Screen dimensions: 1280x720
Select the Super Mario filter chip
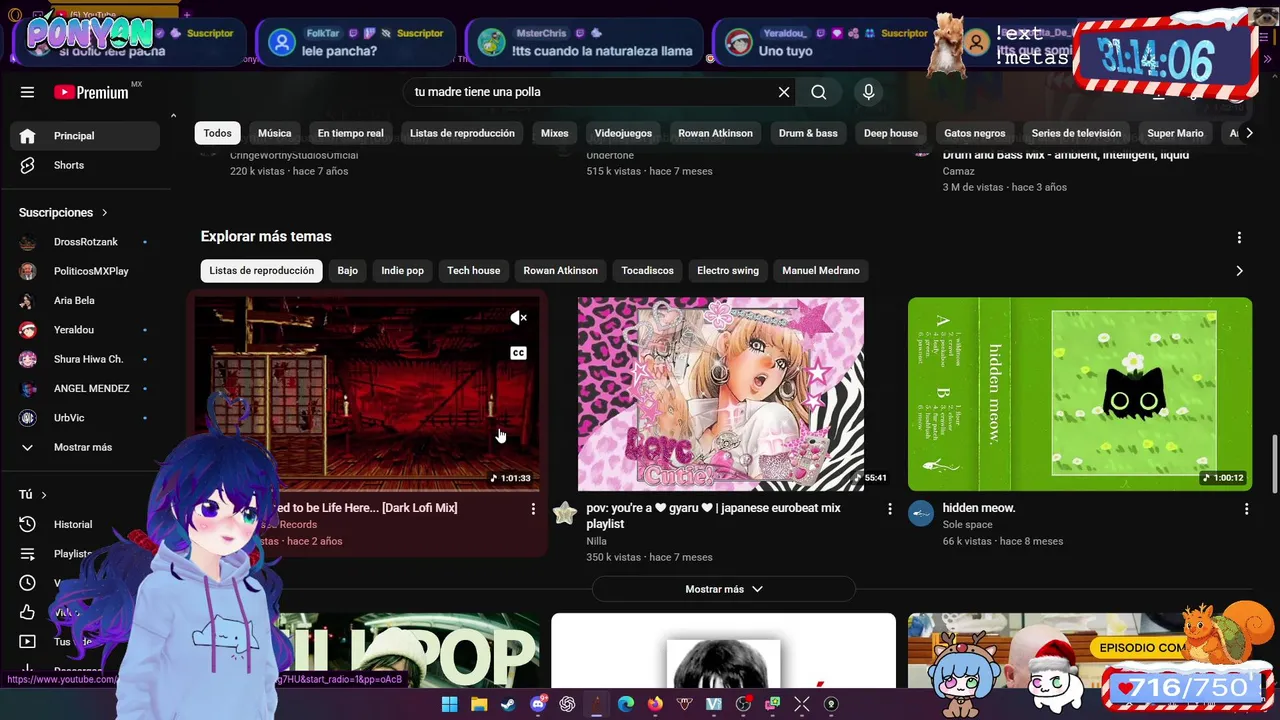(x=1175, y=133)
